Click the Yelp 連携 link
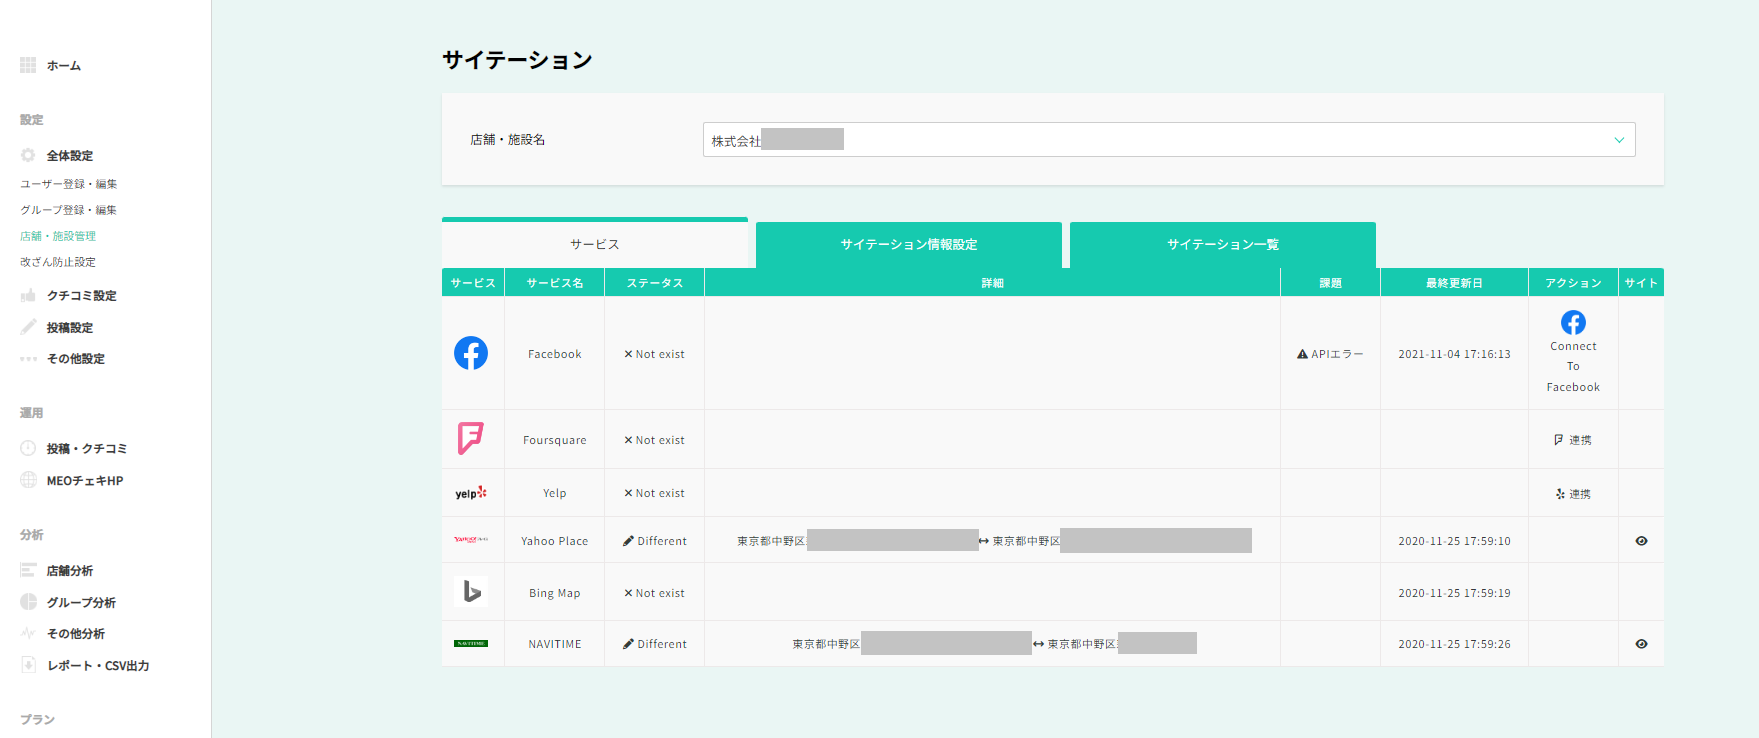The image size is (1759, 738). [x=1573, y=494]
